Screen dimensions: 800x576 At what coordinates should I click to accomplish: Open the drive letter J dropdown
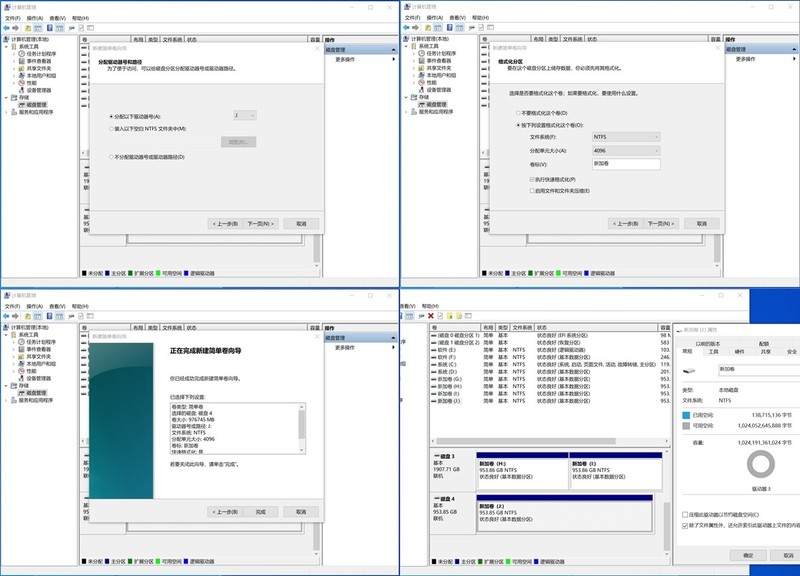pos(245,115)
